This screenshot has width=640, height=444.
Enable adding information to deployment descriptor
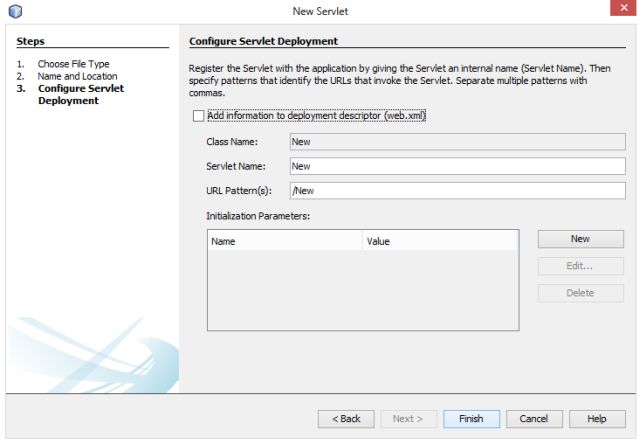(x=198, y=116)
